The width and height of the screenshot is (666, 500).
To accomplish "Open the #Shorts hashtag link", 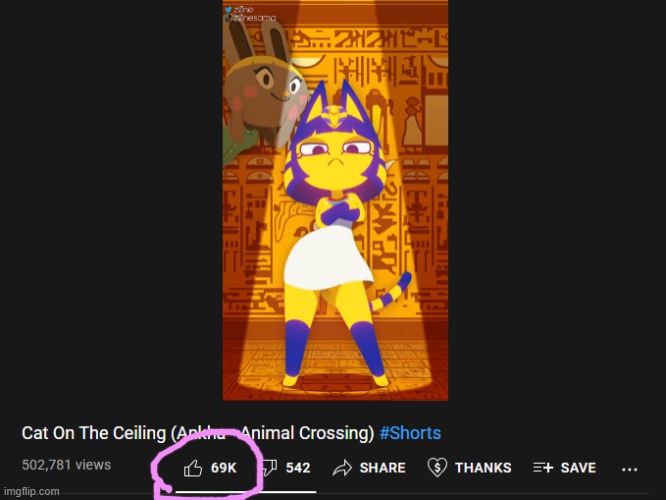I will (410, 433).
